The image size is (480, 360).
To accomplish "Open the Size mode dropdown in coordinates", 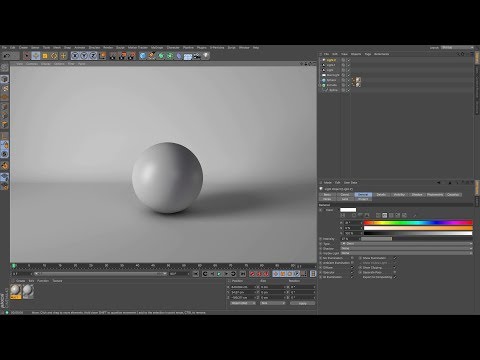I will (273, 303).
